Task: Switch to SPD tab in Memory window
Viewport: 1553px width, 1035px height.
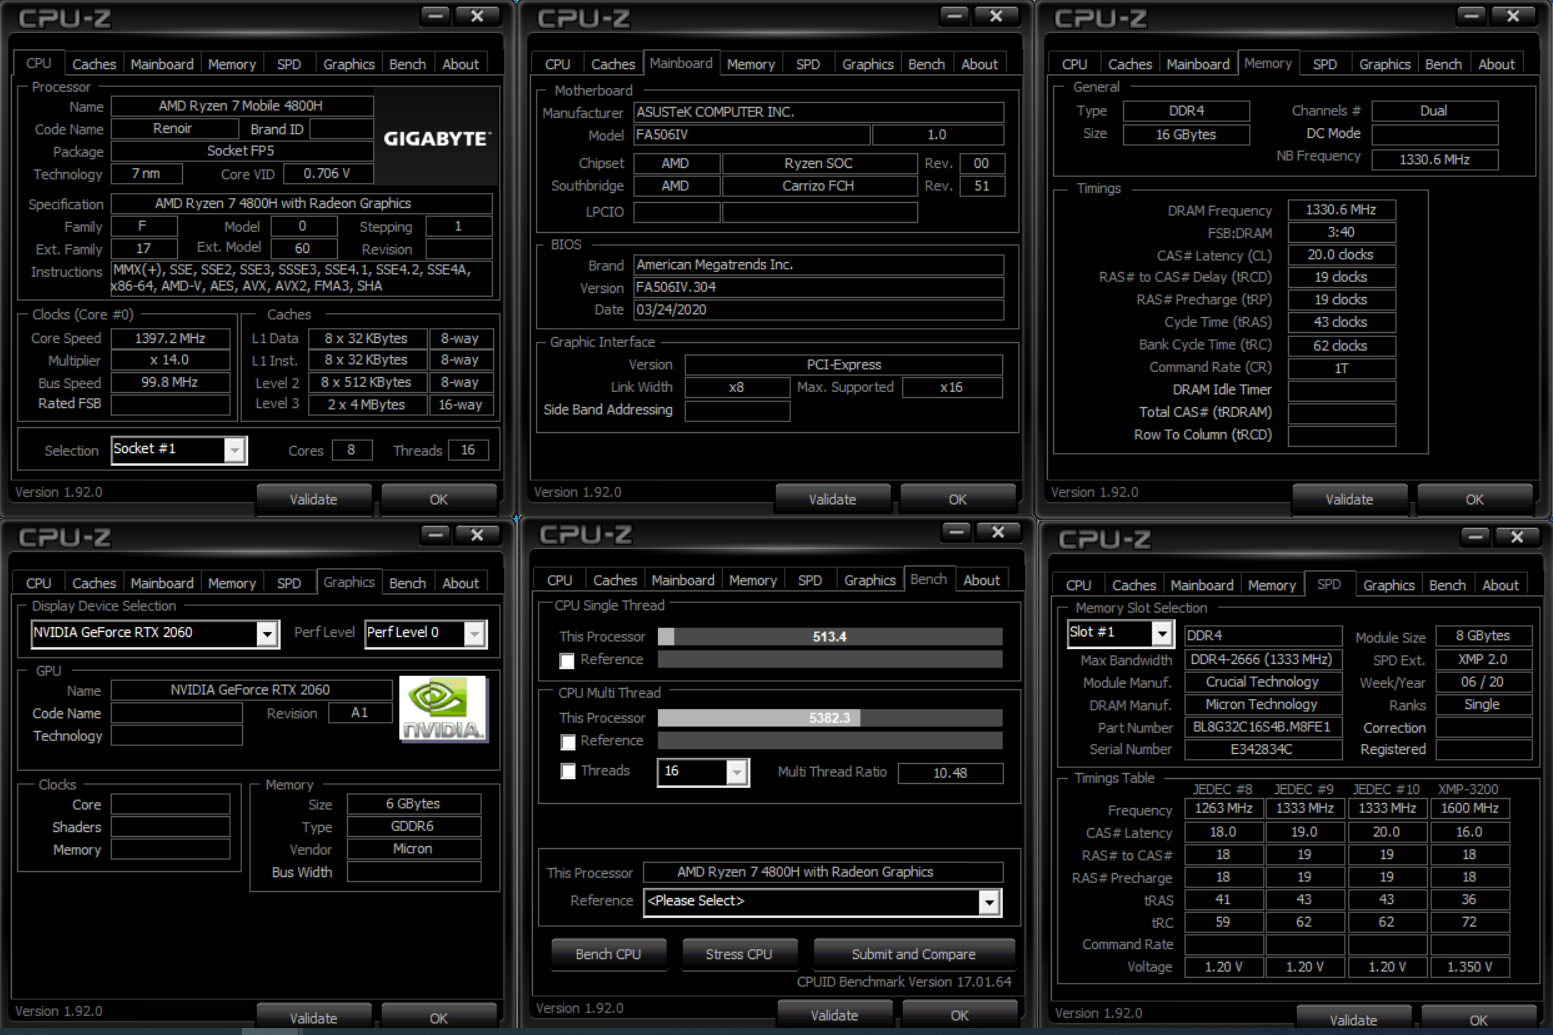Action: (x=1325, y=64)
